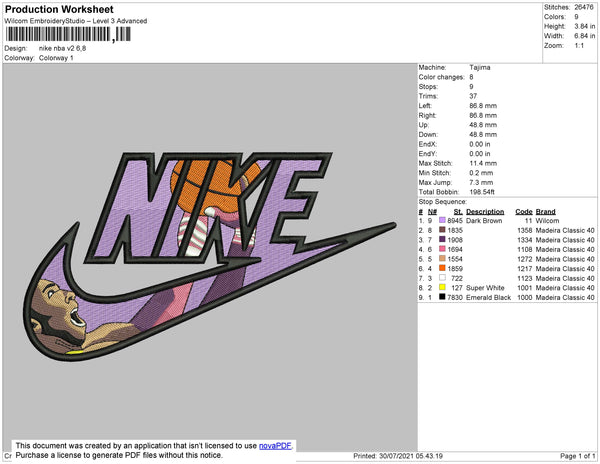This screenshot has height=464, width=600.
Task: Click thread code 1358
Action: click(525, 230)
